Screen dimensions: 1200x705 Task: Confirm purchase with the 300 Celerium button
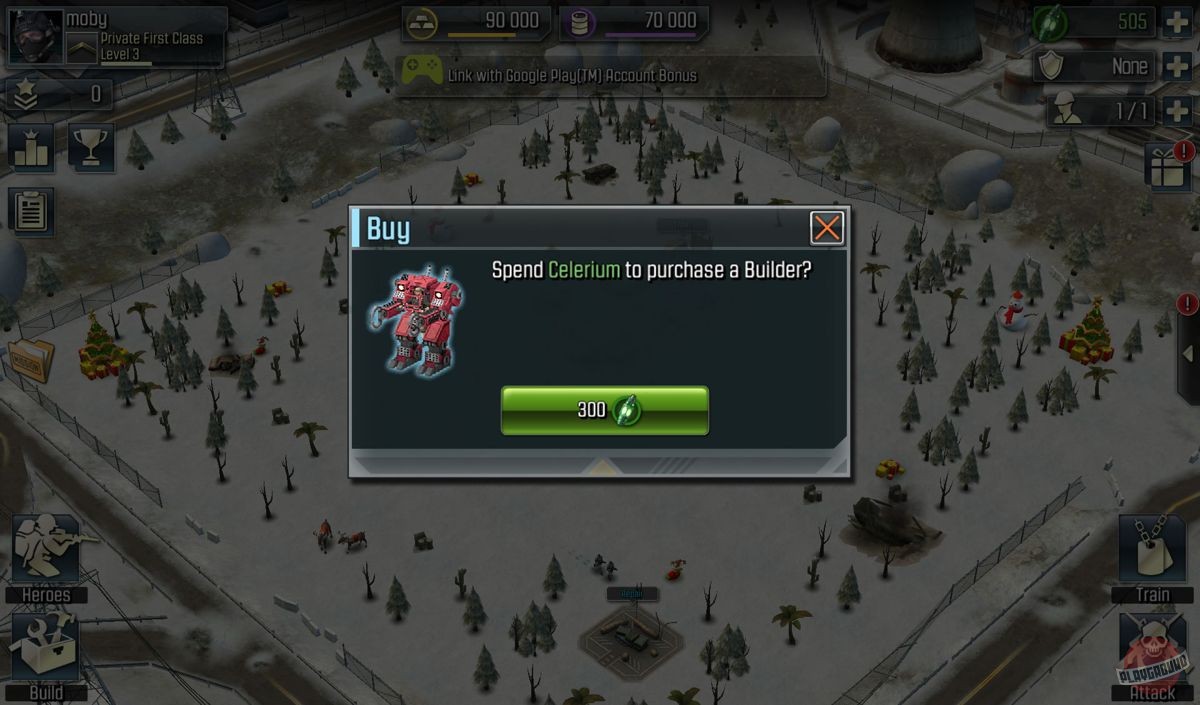coord(604,410)
